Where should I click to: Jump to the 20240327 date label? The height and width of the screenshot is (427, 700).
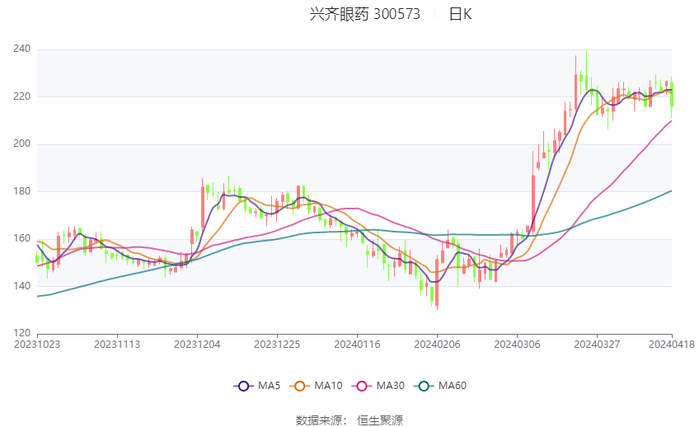597,343
